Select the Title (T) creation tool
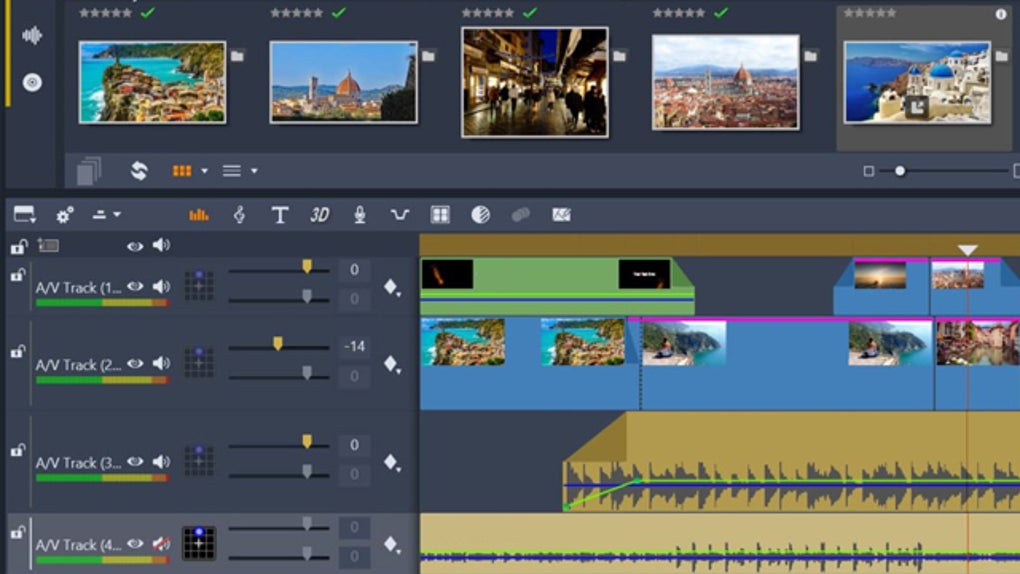Image resolution: width=1020 pixels, height=574 pixels. coord(280,215)
